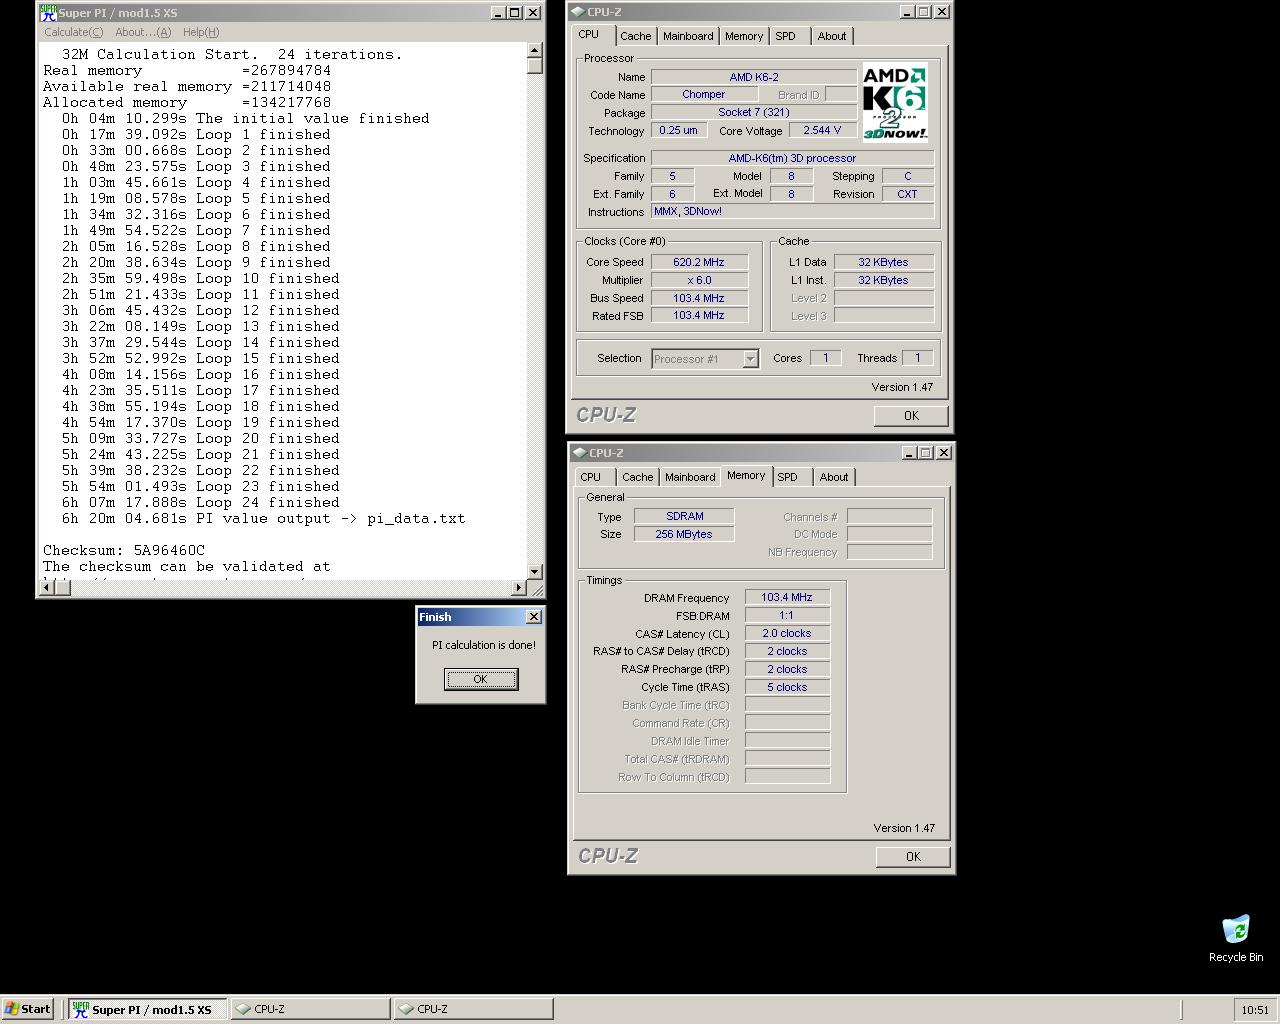The width and height of the screenshot is (1280, 1024).
Task: Click the L1 Data 32 KBytes value
Action: tap(884, 262)
